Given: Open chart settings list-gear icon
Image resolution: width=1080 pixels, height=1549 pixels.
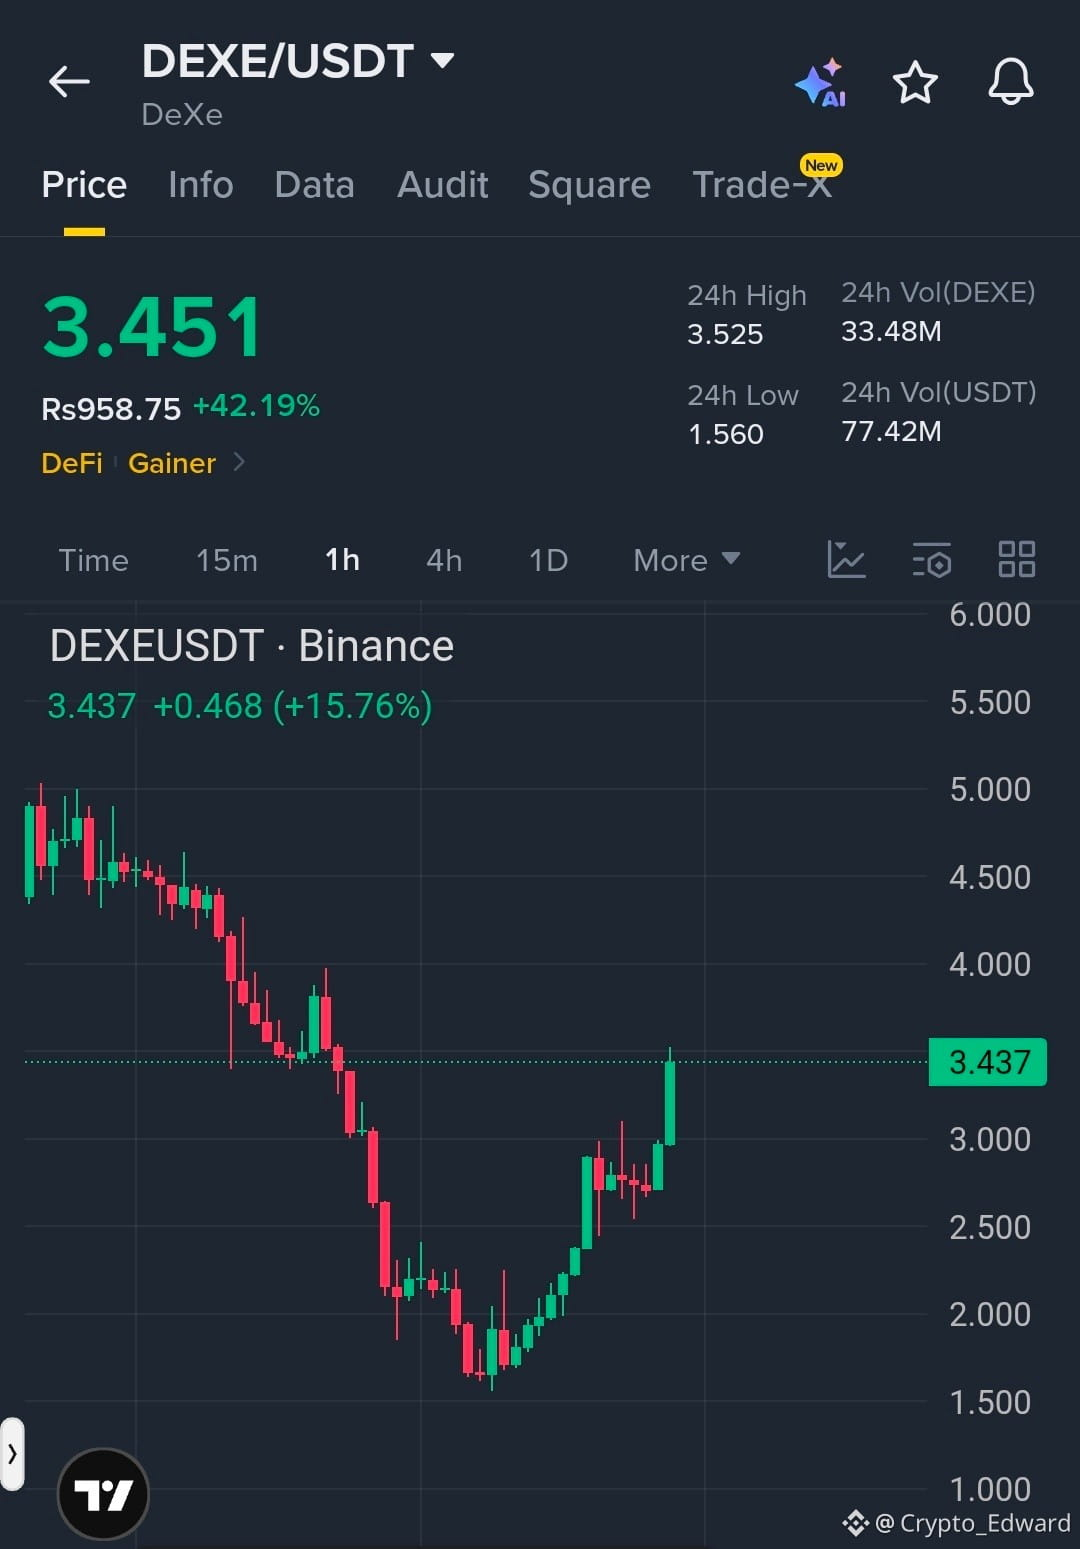Looking at the screenshot, I should coord(932,560).
